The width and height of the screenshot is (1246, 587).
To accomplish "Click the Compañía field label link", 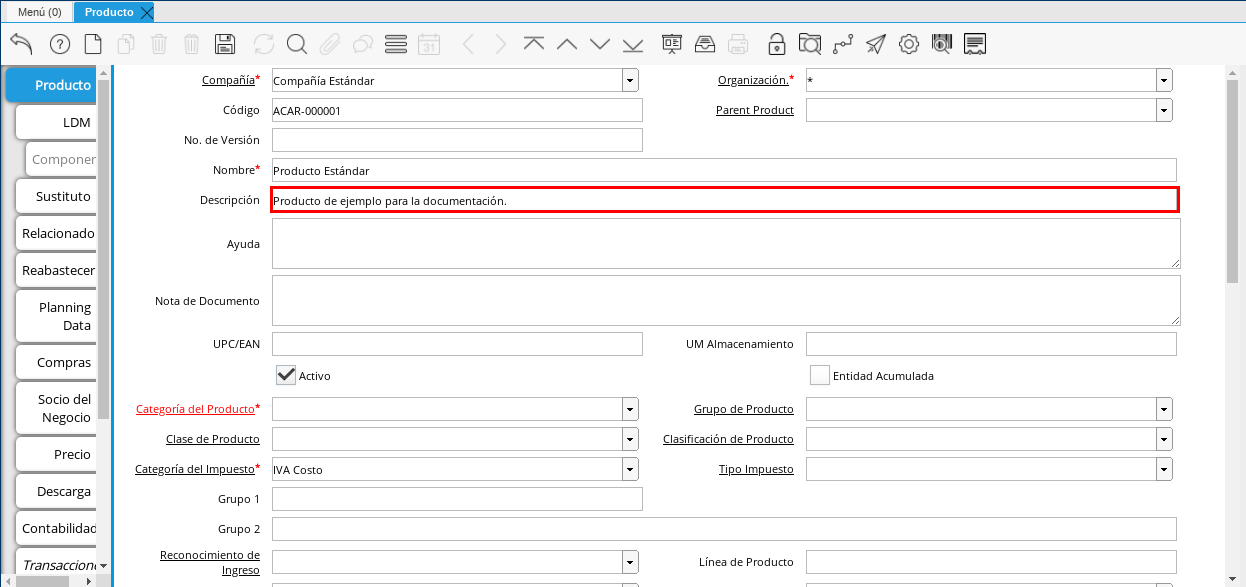I will pos(228,80).
